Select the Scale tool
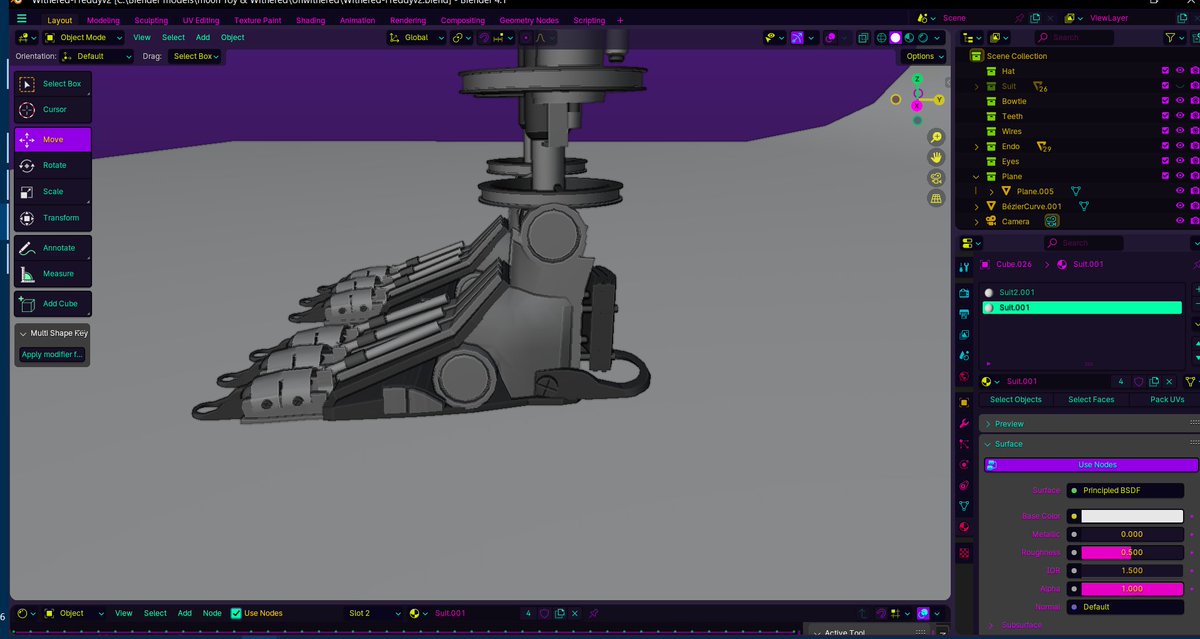 [53, 192]
